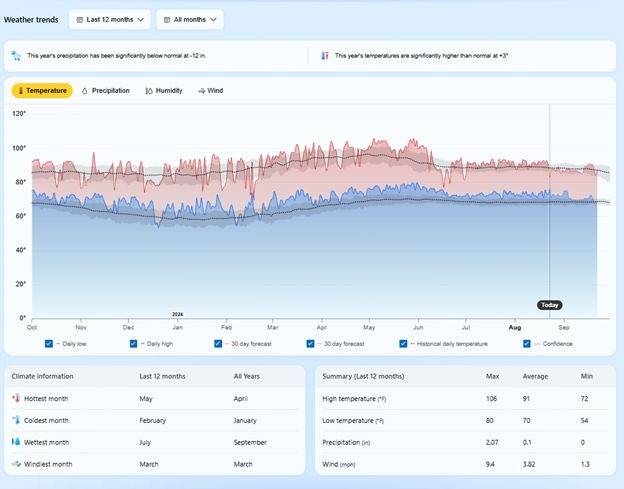The image size is (624, 489).
Task: Open the Wind tab
Action: (x=210, y=91)
